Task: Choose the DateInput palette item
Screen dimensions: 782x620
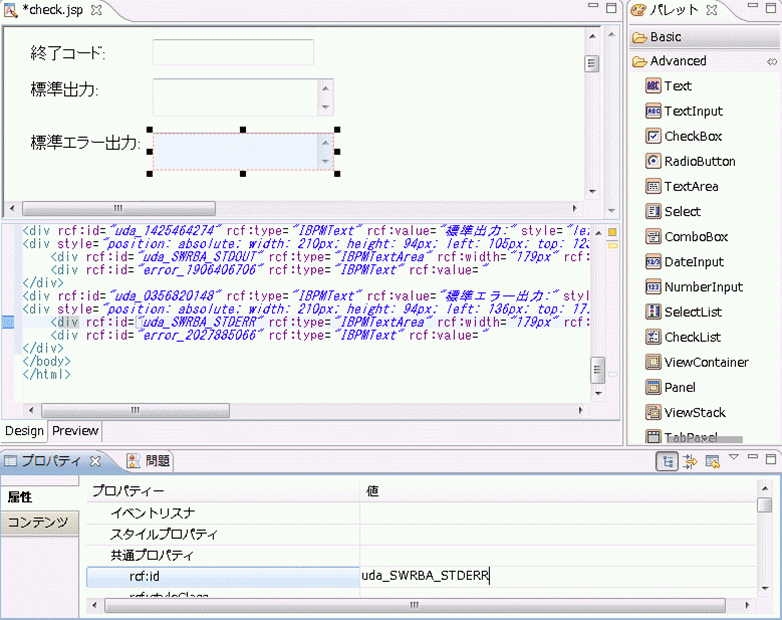Action: click(693, 262)
